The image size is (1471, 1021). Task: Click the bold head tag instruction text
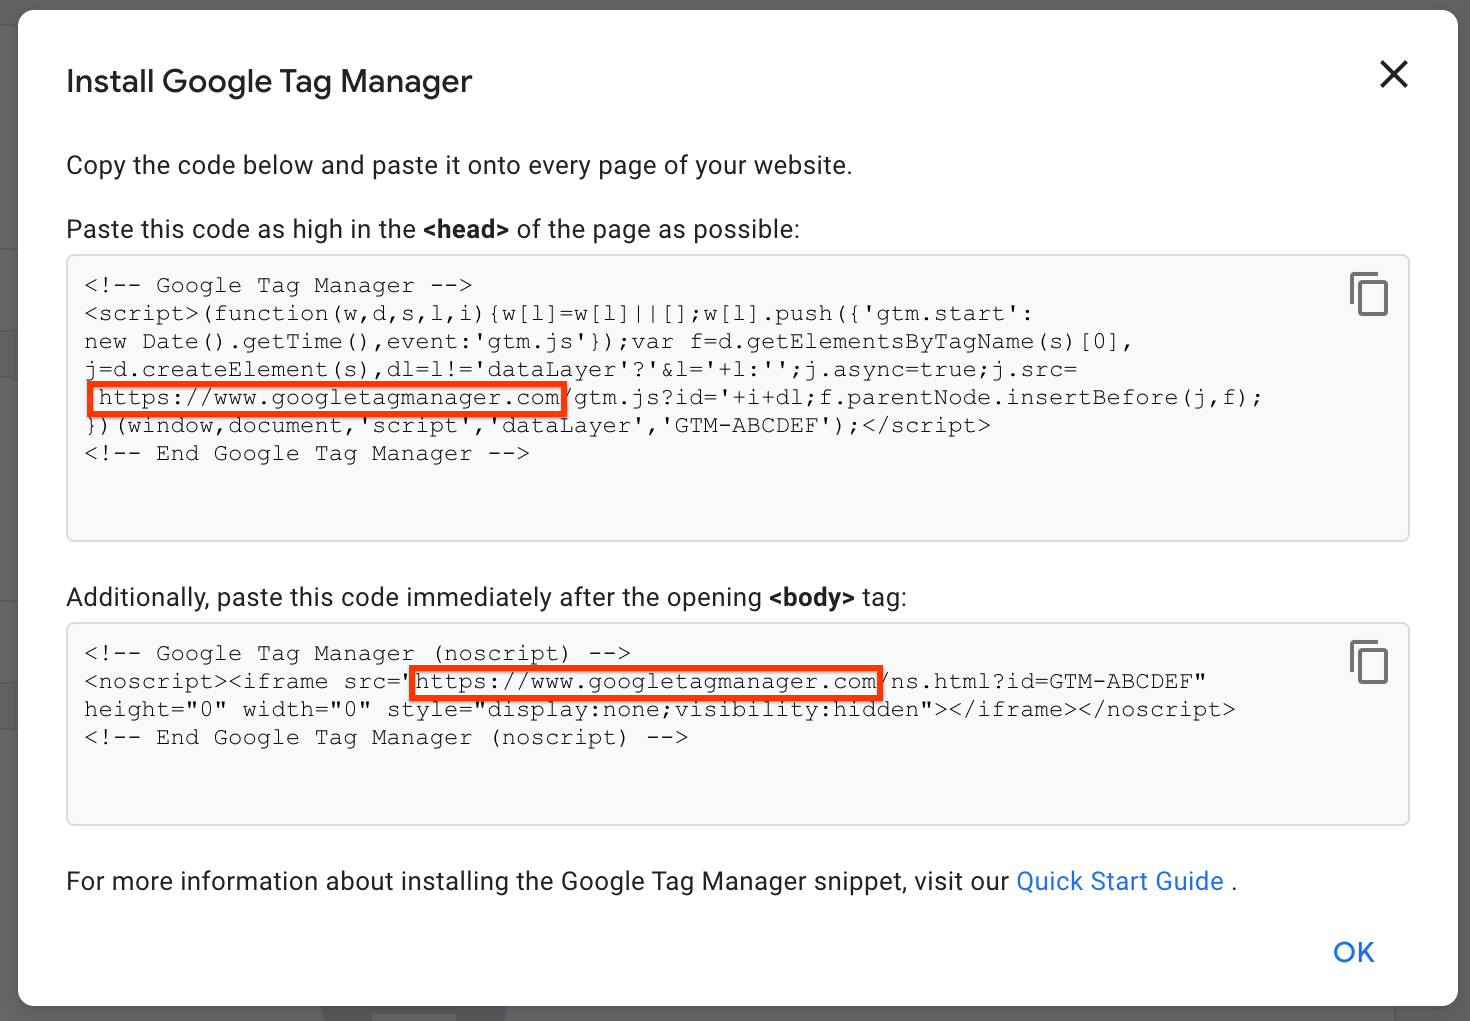click(466, 229)
